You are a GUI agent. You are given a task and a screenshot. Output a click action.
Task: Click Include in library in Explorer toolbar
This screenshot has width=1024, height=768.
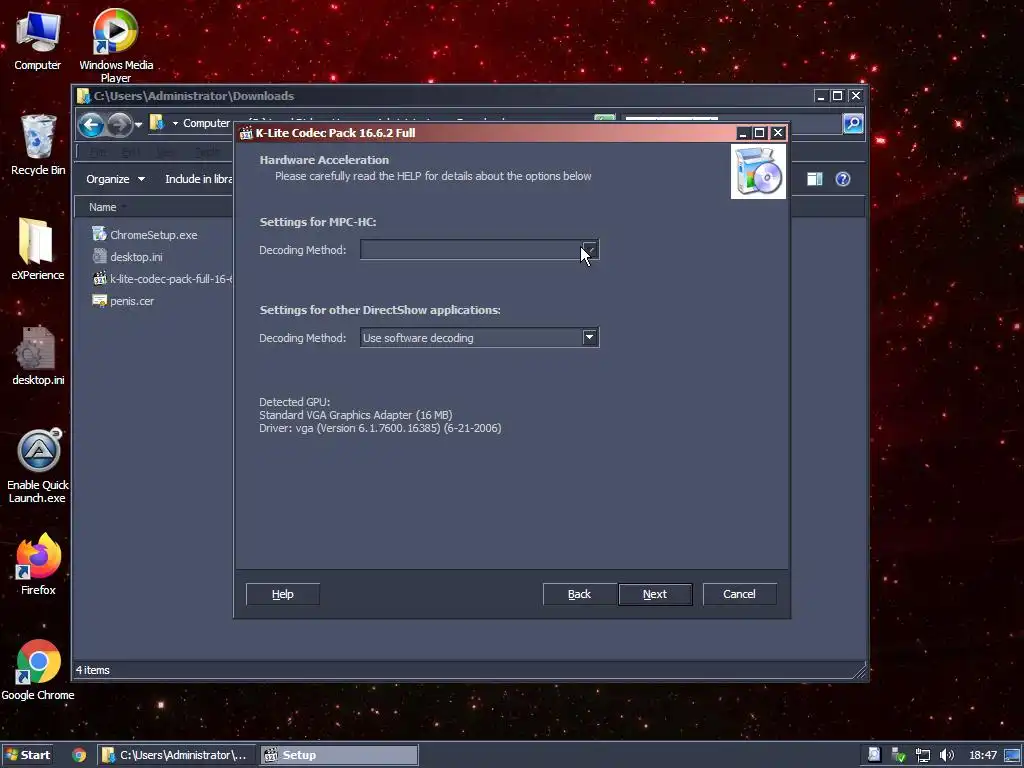[199, 179]
